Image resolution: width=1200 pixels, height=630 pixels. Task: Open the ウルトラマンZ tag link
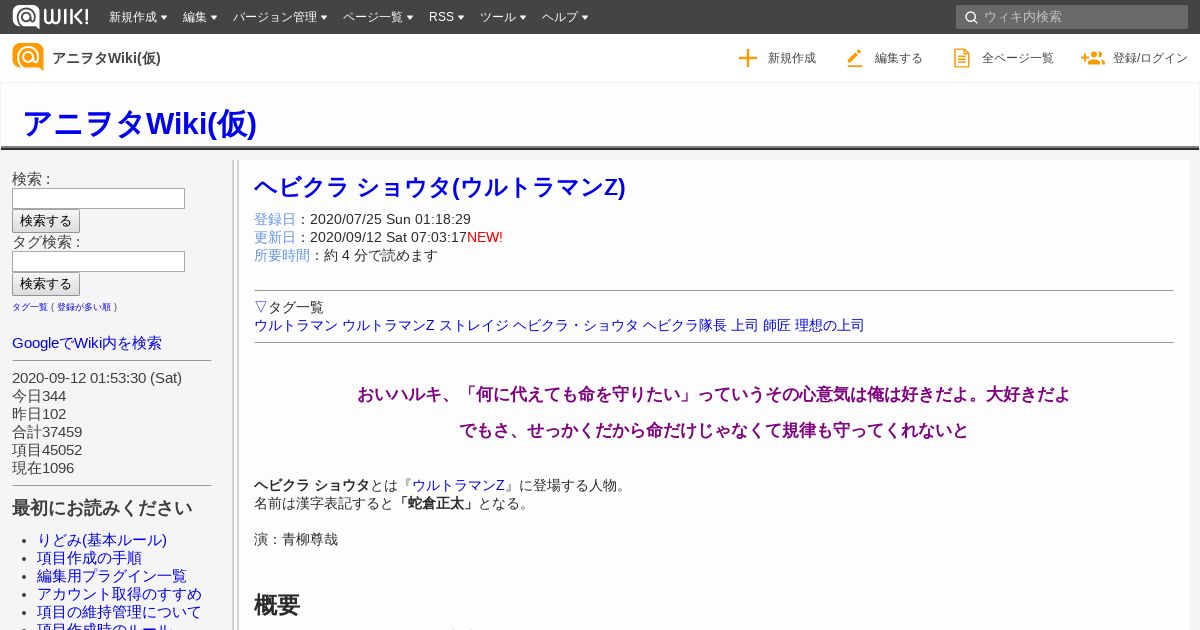point(388,325)
